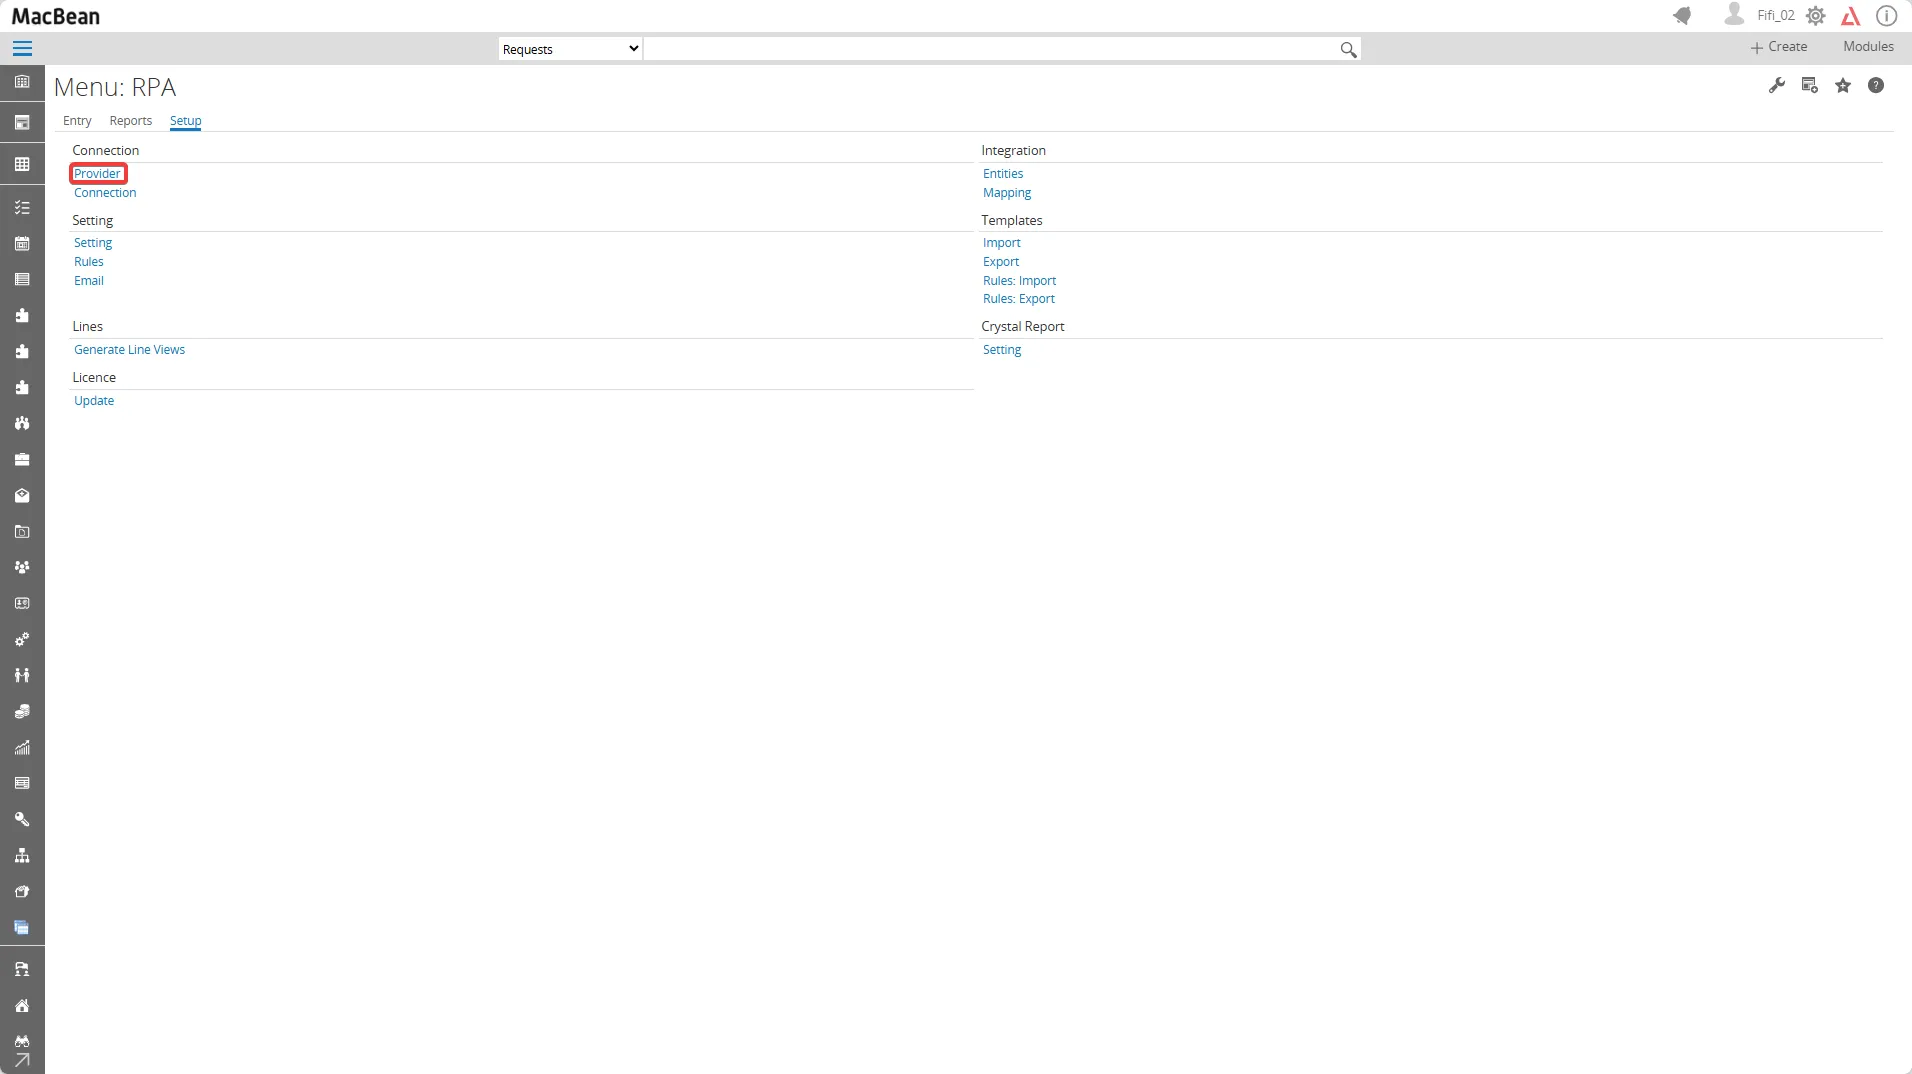Open the Requests dropdown
The height and width of the screenshot is (1074, 1912).
click(568, 48)
